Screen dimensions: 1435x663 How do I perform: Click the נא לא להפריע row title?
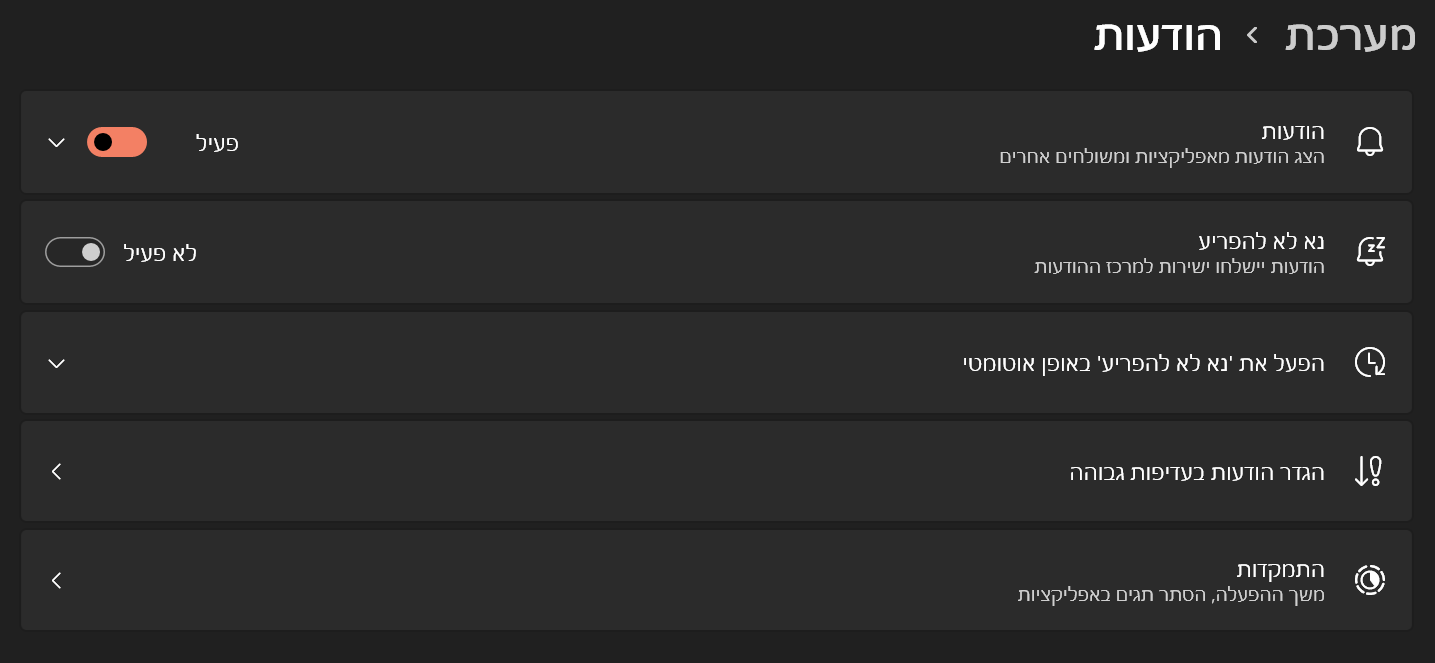(1261, 241)
